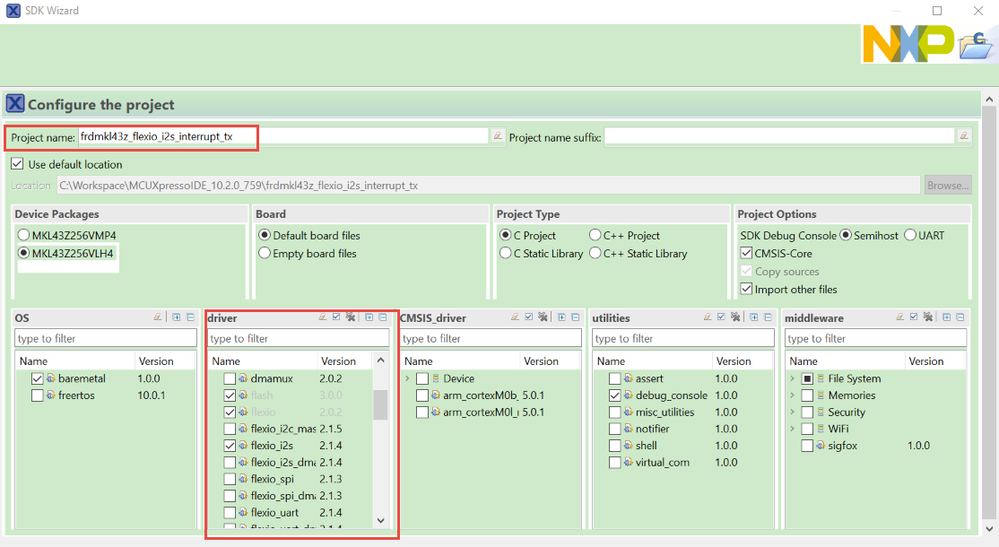Viewport: 999px width, 547px height.
Task: Collapse all items in the utilities panel
Action: 768,316
